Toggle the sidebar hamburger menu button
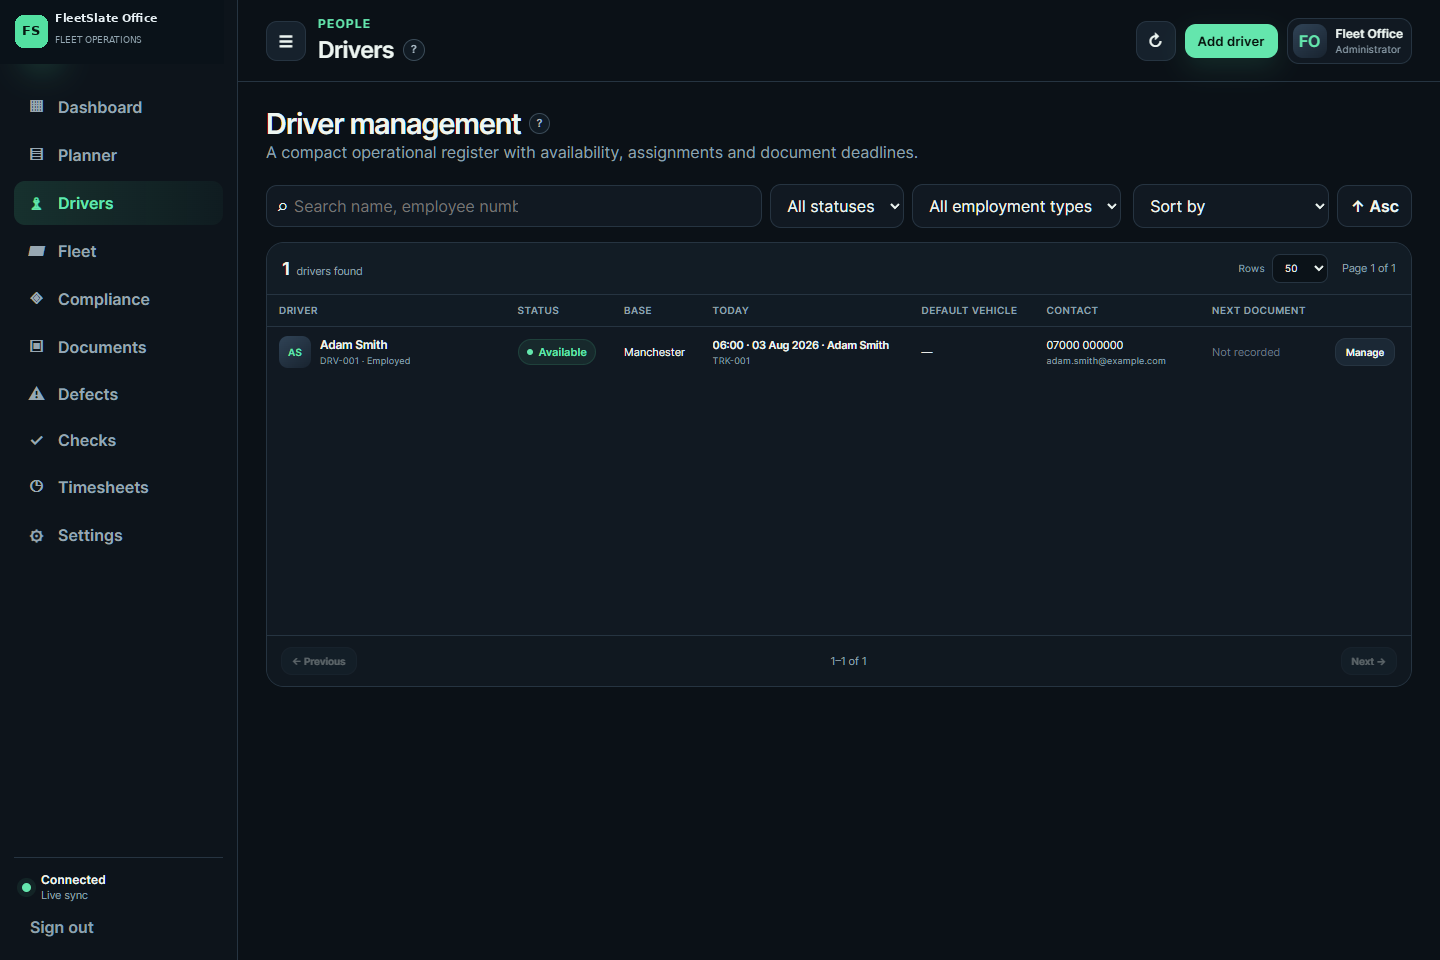Viewport: 1440px width, 960px height. pos(286,41)
